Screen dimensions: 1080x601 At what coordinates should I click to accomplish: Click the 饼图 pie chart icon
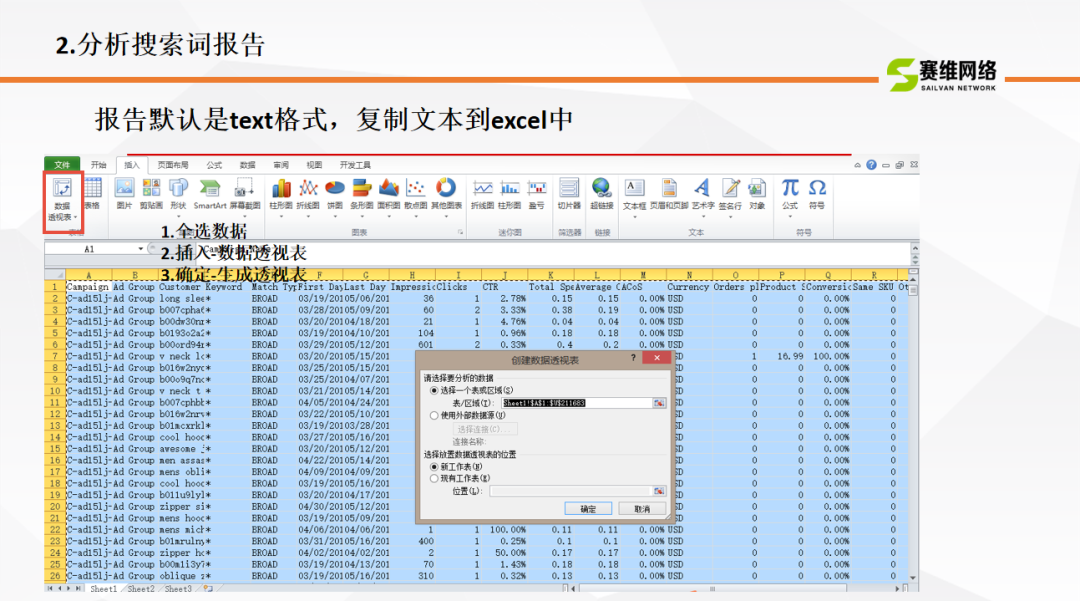pos(335,188)
